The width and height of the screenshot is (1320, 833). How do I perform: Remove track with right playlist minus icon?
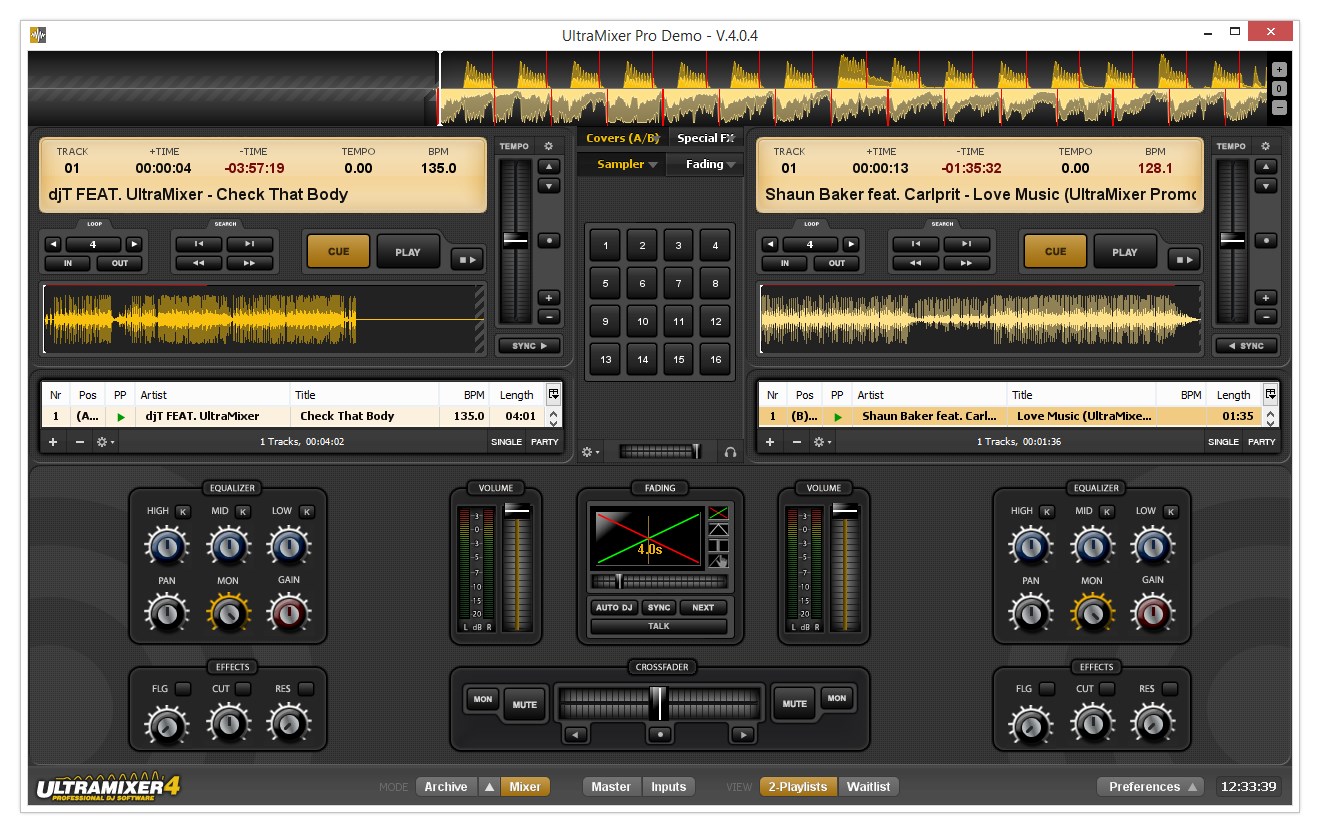click(x=797, y=441)
